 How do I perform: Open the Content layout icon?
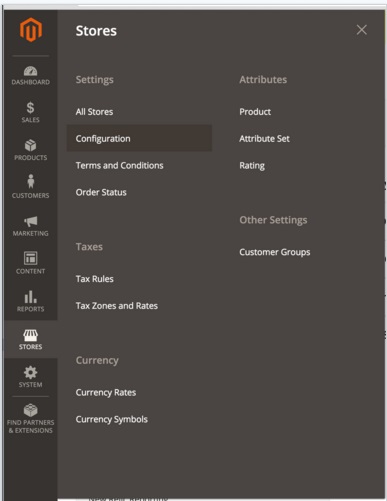[x=30, y=258]
